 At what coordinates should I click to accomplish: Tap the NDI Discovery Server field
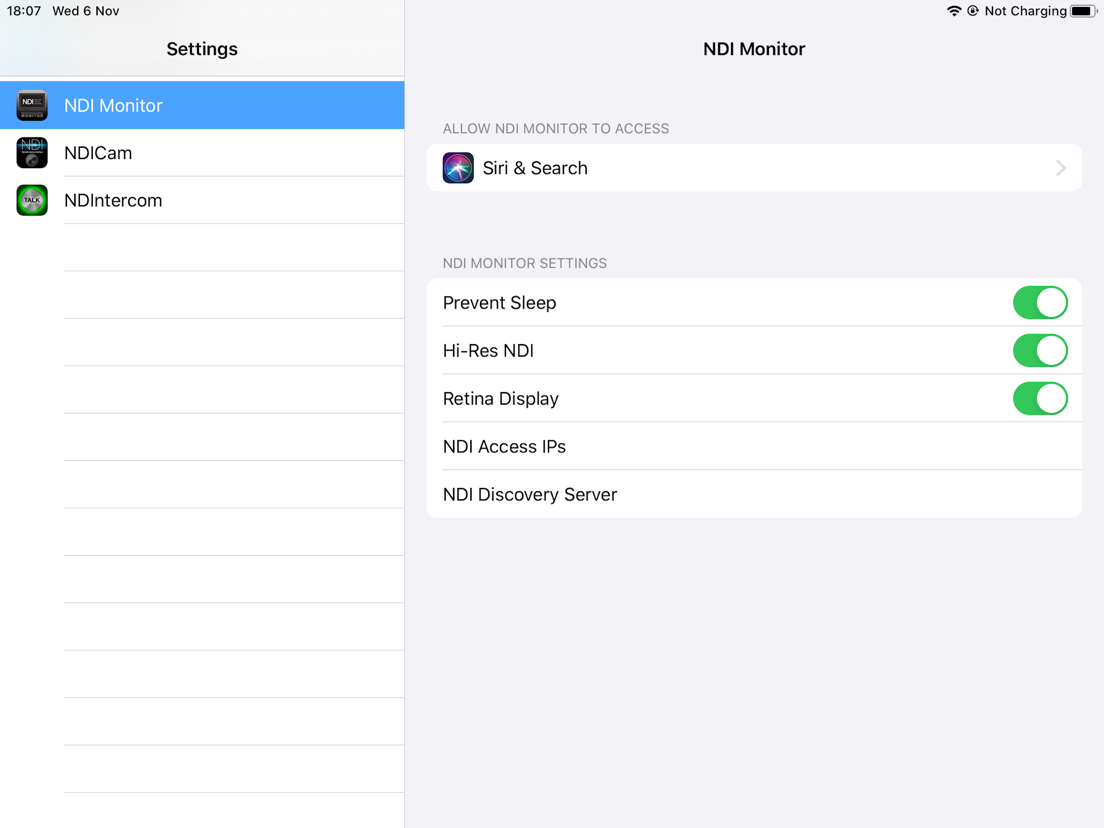[x=754, y=494]
